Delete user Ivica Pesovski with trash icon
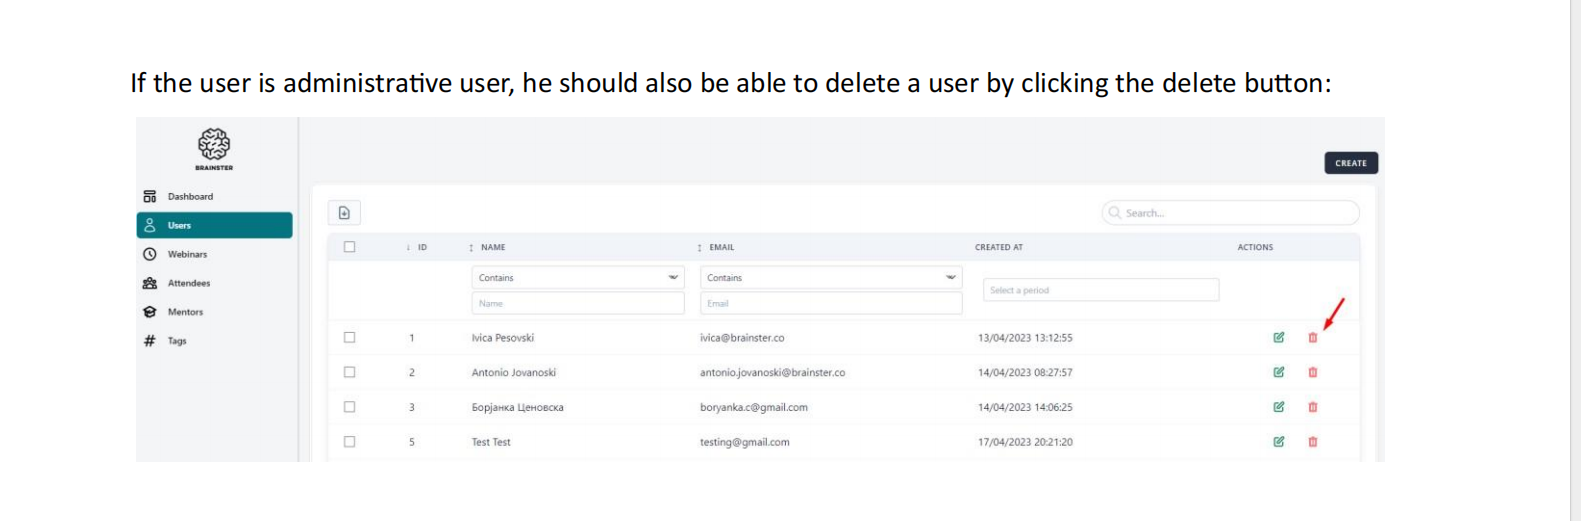This screenshot has width=1581, height=521. tap(1312, 338)
